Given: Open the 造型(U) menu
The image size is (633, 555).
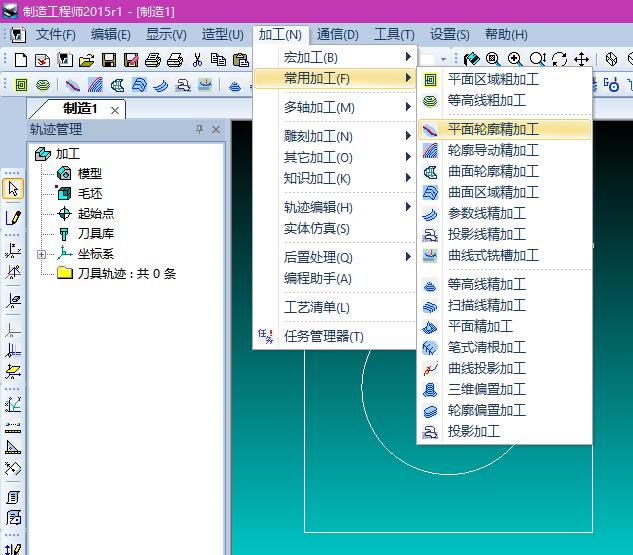Looking at the screenshot, I should tap(222, 34).
